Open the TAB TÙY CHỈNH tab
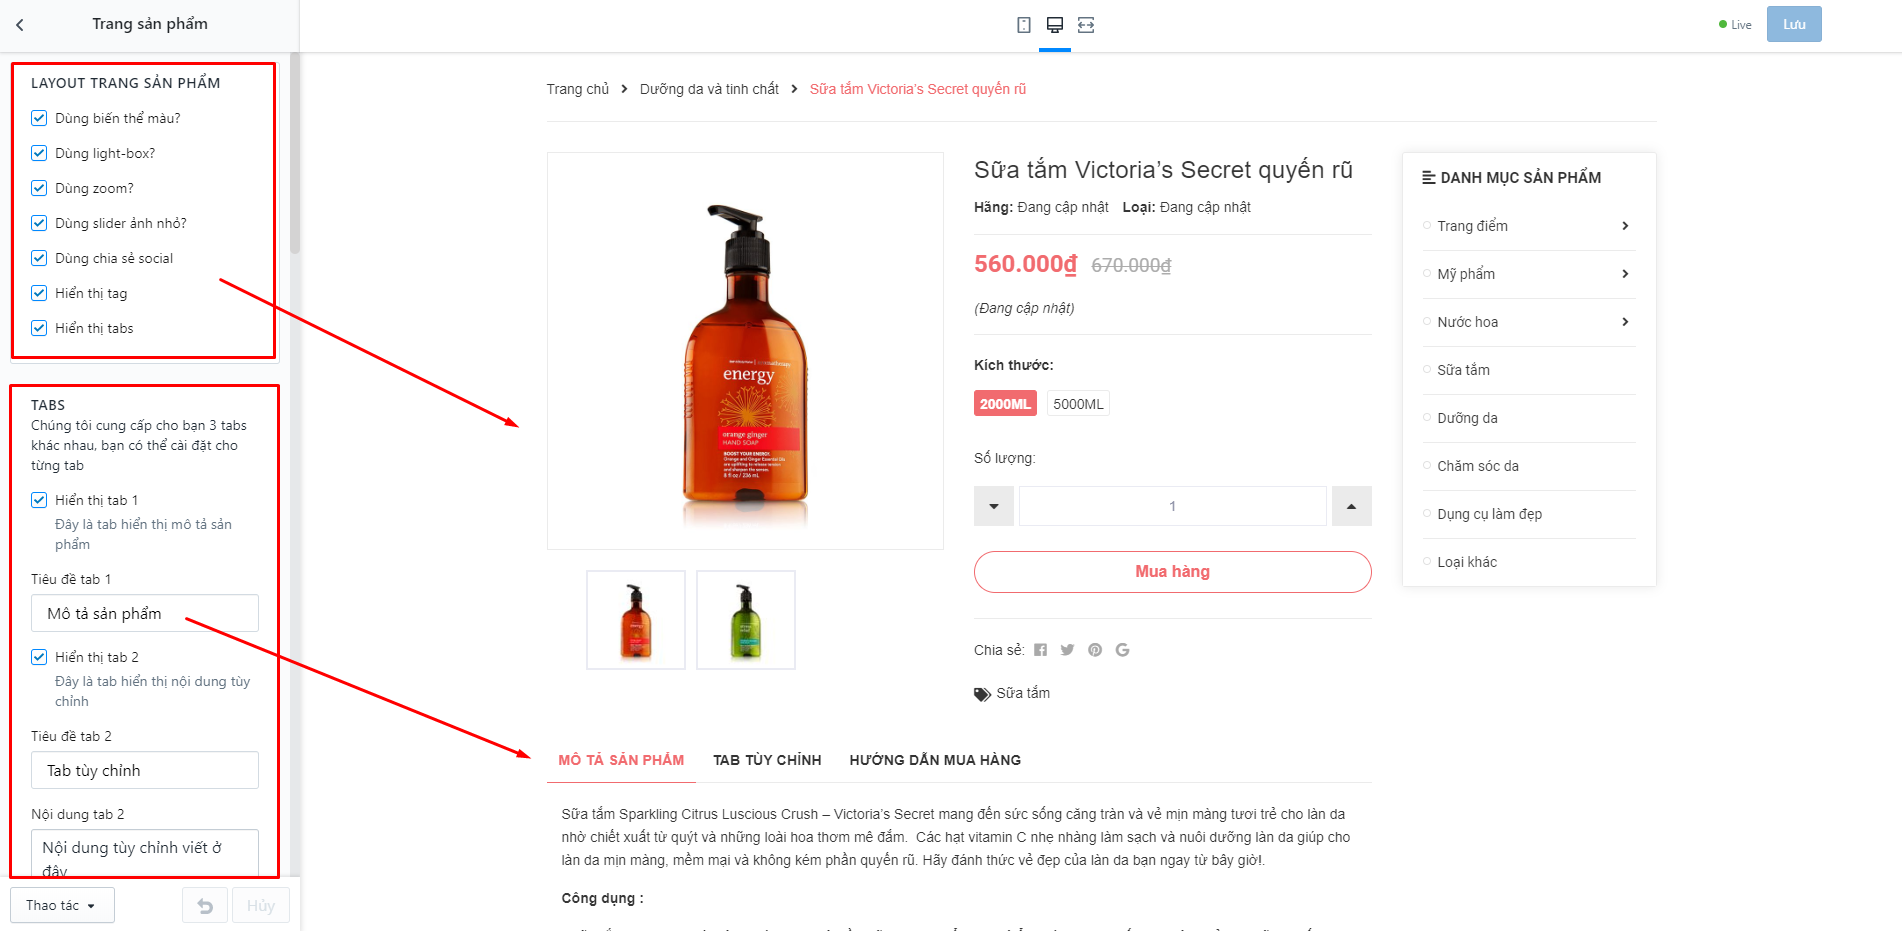The height and width of the screenshot is (931, 1902). pyautogui.click(x=767, y=760)
